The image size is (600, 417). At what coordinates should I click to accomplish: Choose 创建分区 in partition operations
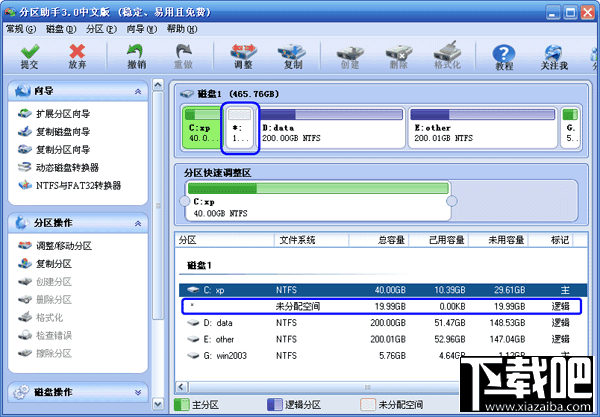[45, 282]
